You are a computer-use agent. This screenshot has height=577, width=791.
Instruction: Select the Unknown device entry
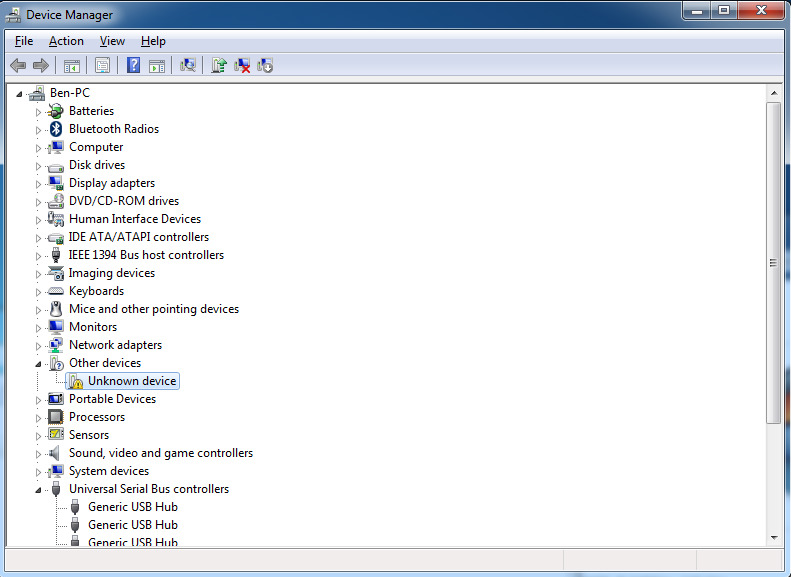pos(131,381)
